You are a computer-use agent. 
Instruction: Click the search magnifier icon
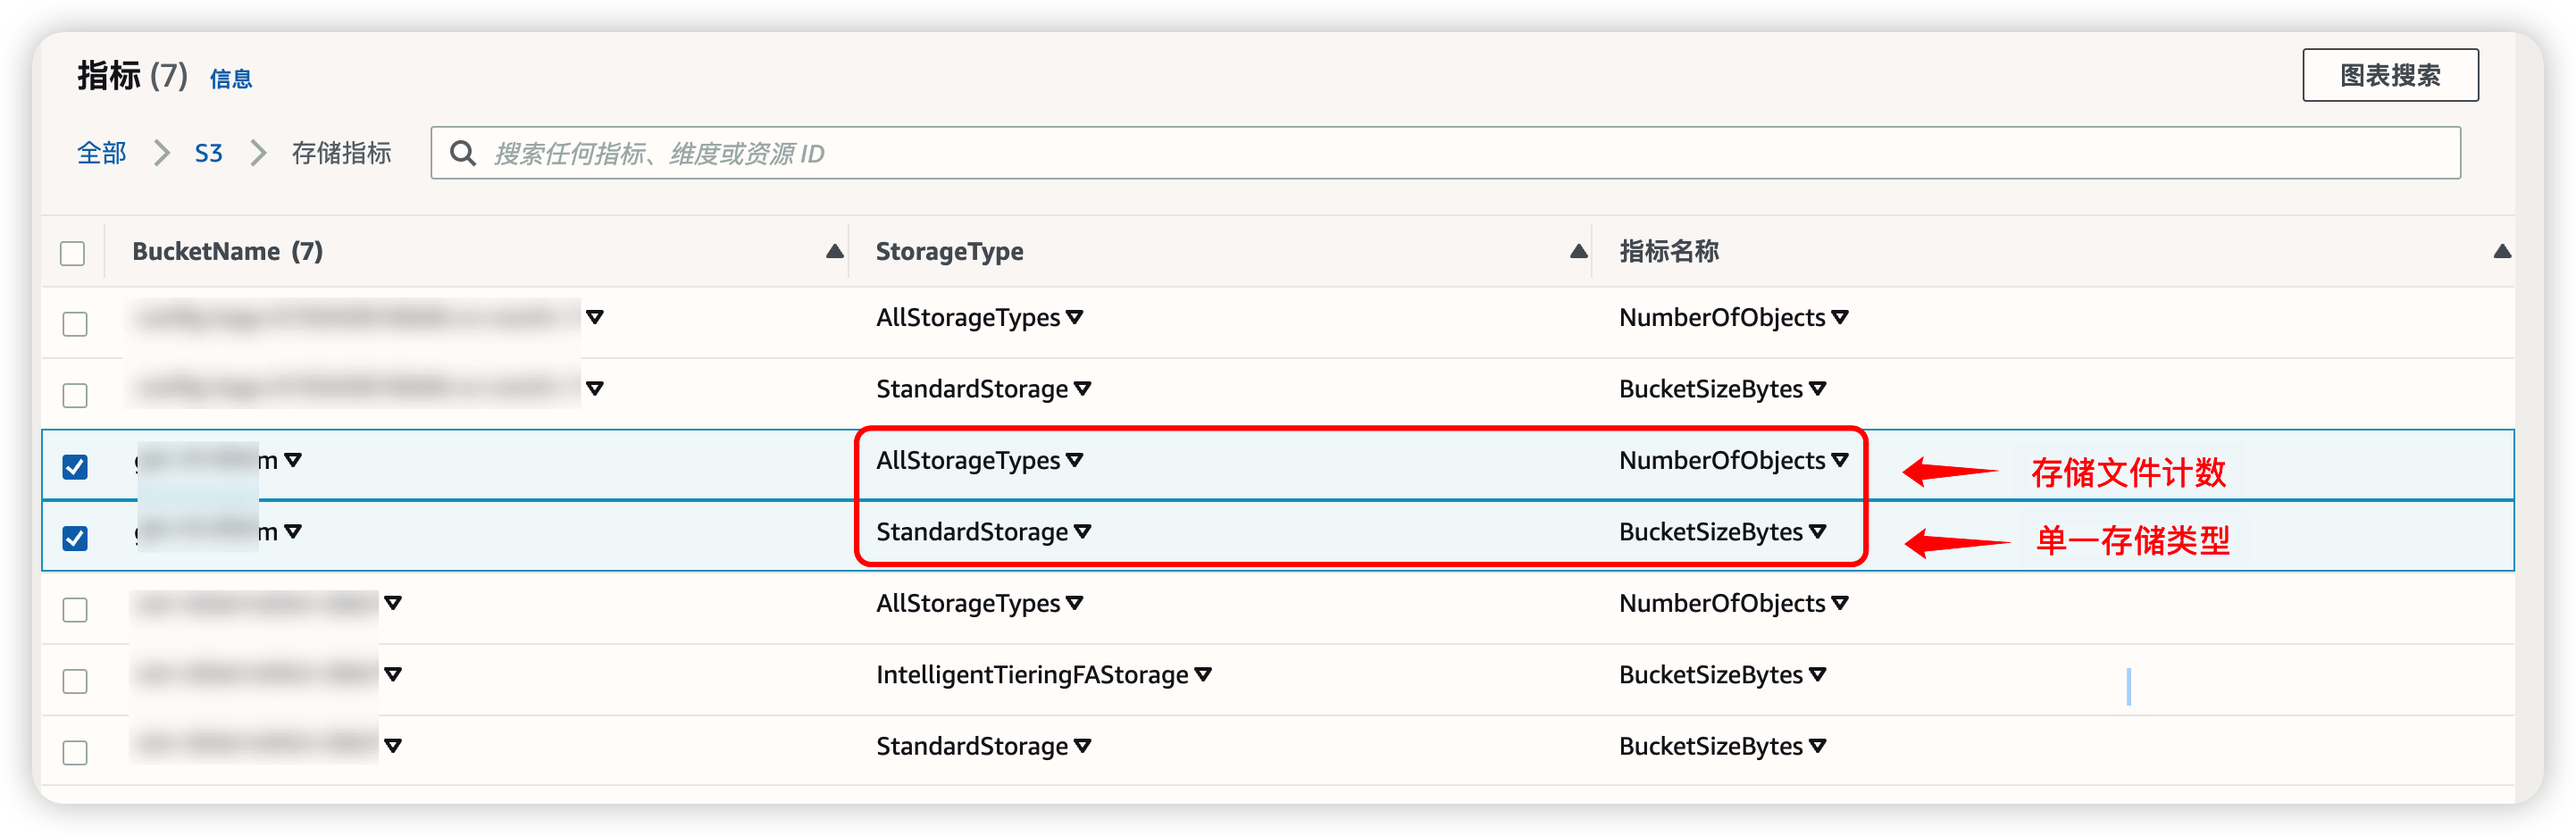[x=462, y=153]
